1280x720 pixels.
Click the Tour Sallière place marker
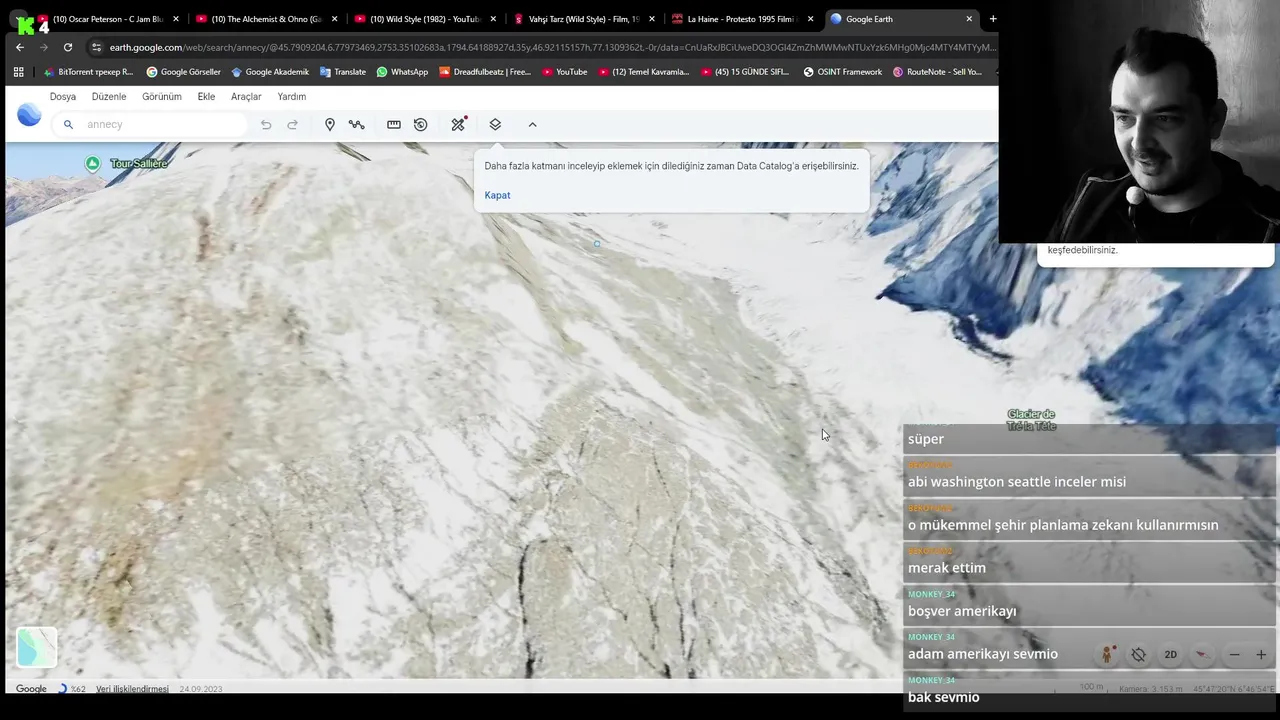point(92,164)
